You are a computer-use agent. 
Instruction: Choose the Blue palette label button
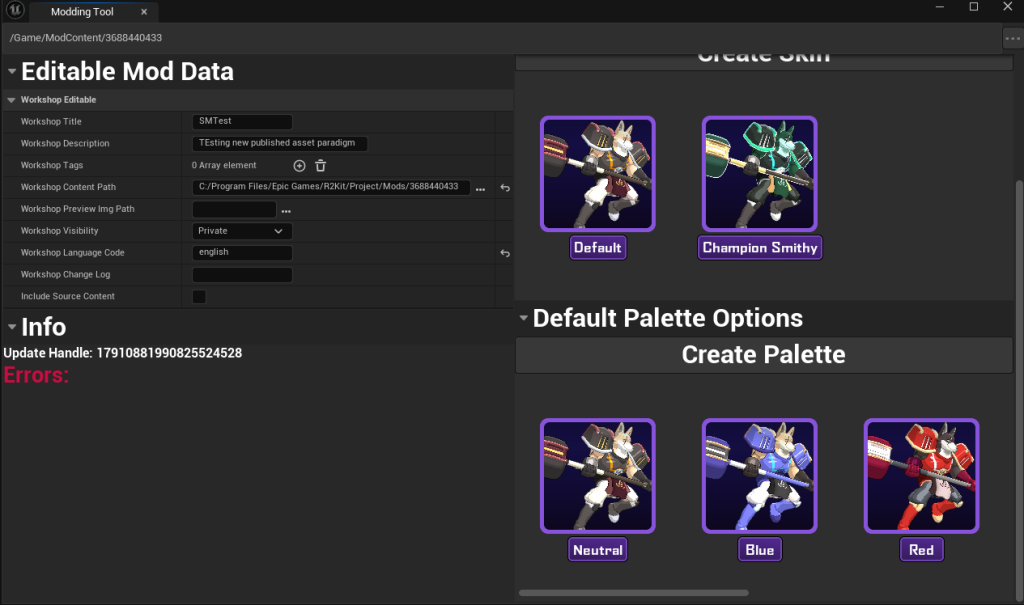point(760,550)
